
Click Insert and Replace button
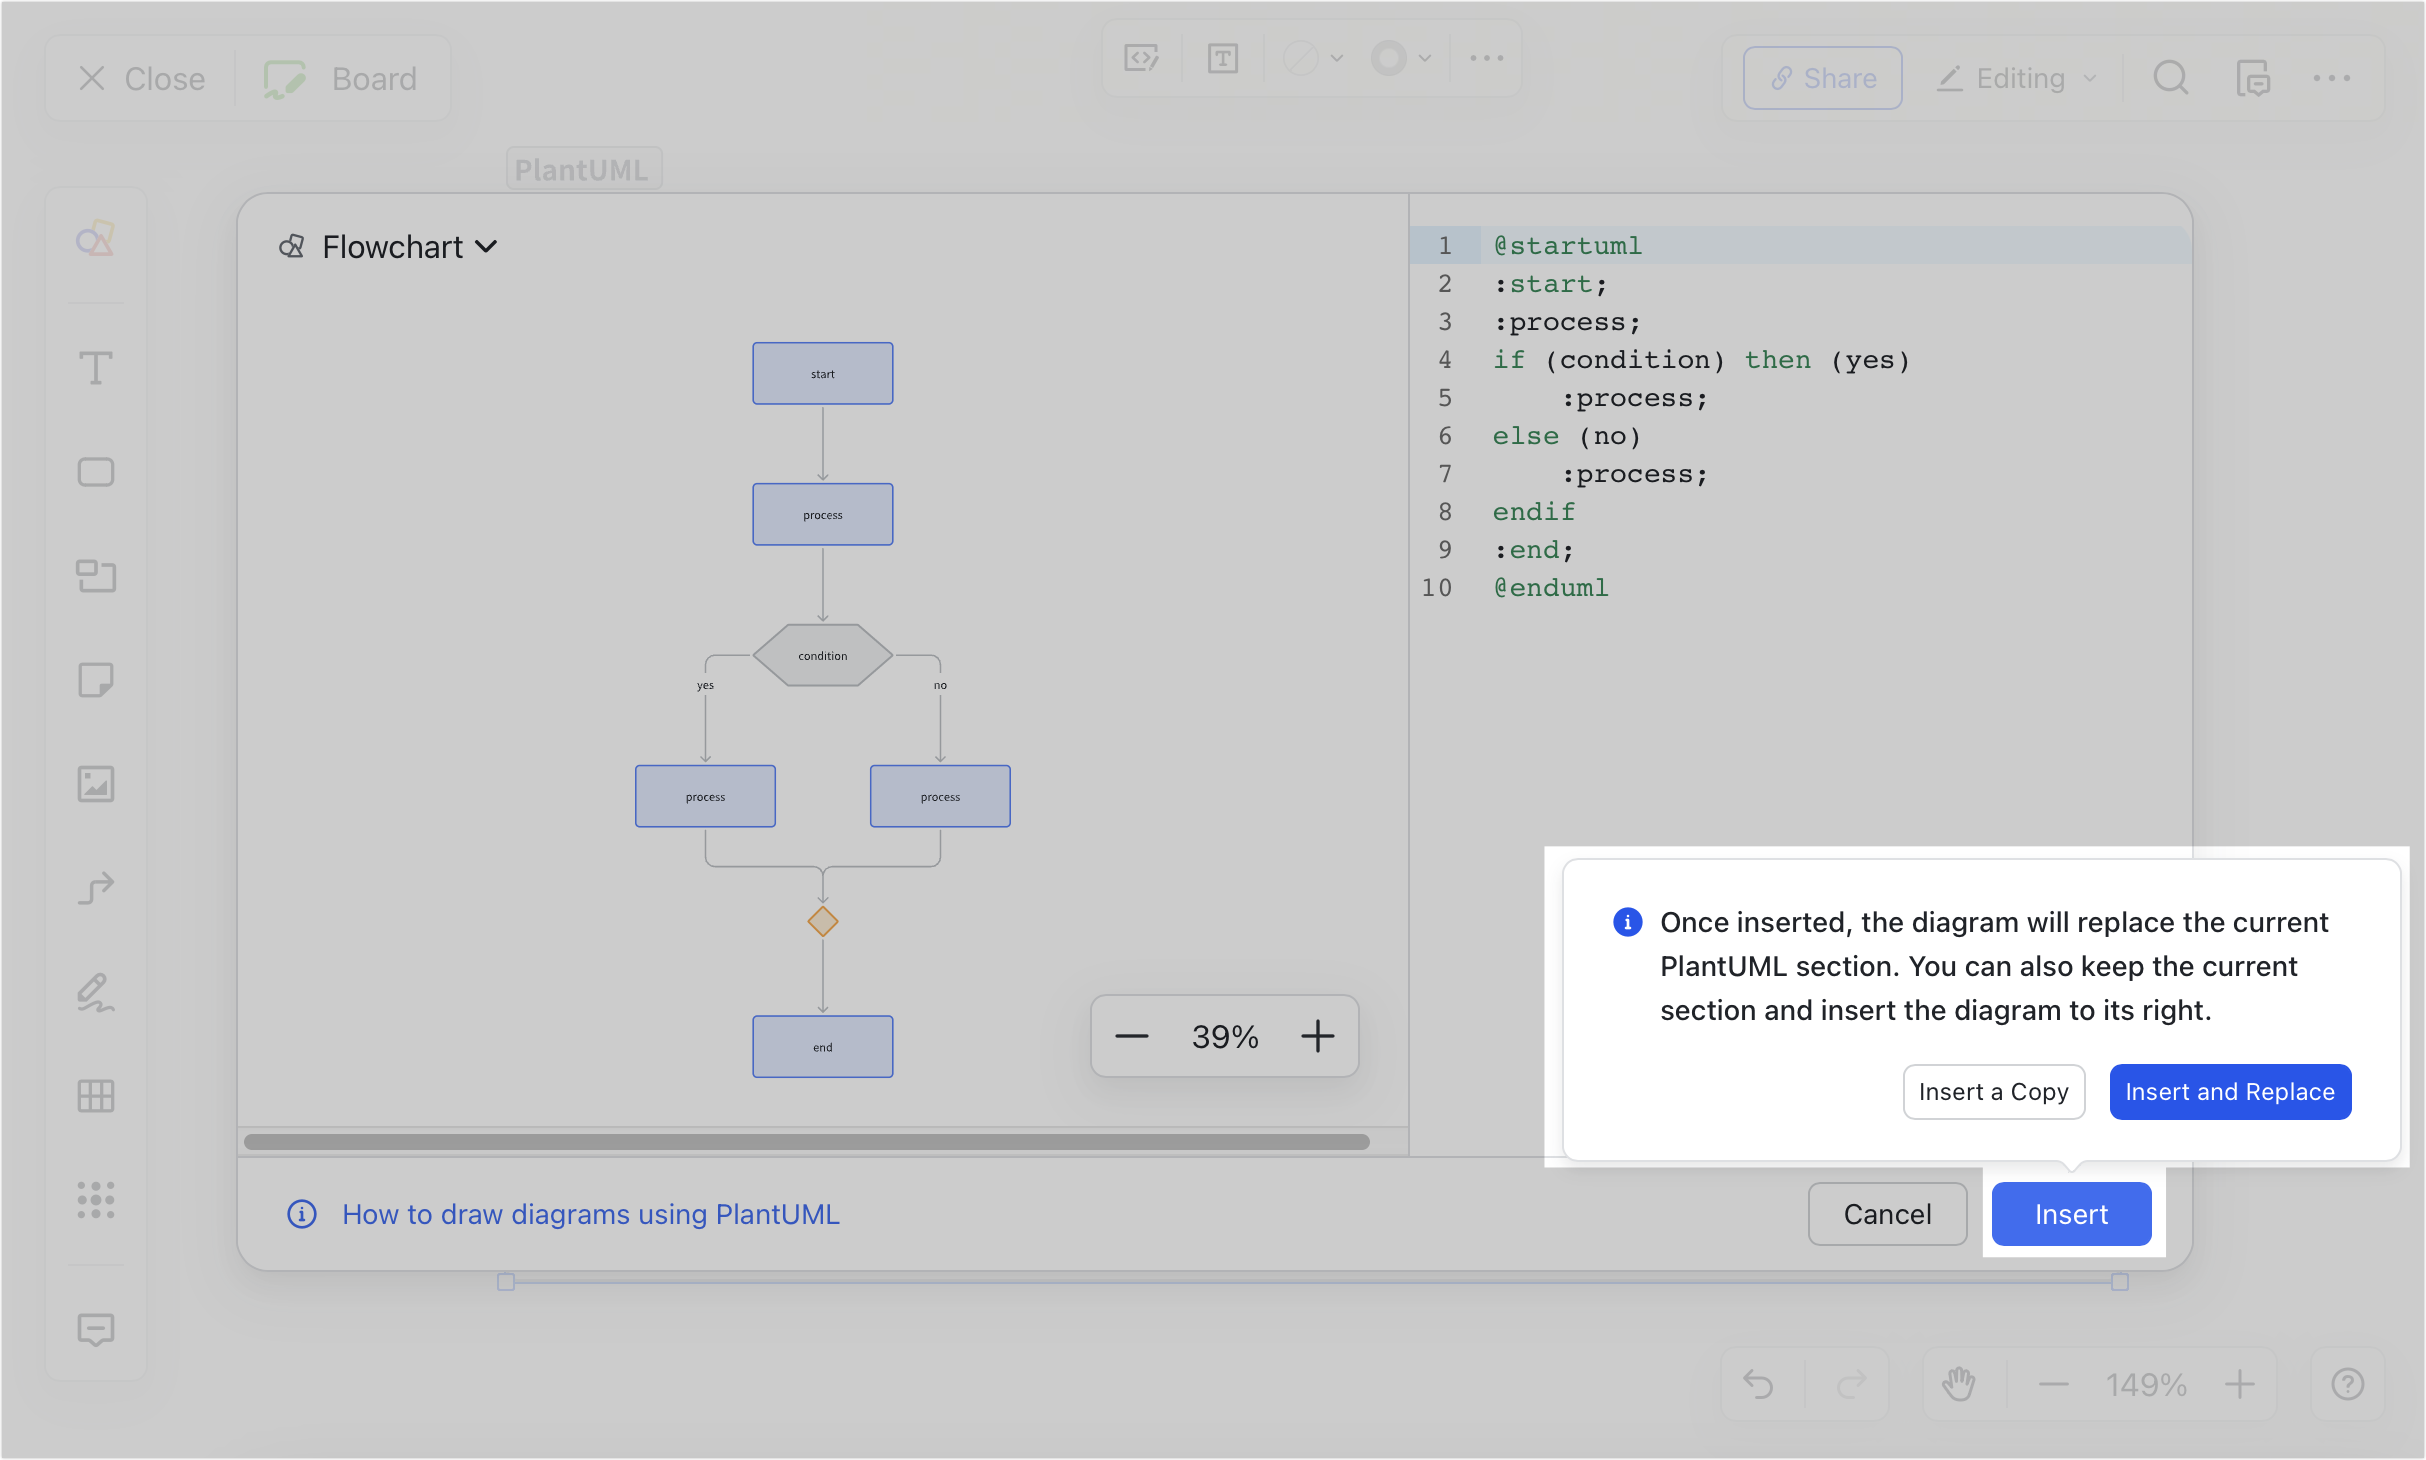[2230, 1092]
